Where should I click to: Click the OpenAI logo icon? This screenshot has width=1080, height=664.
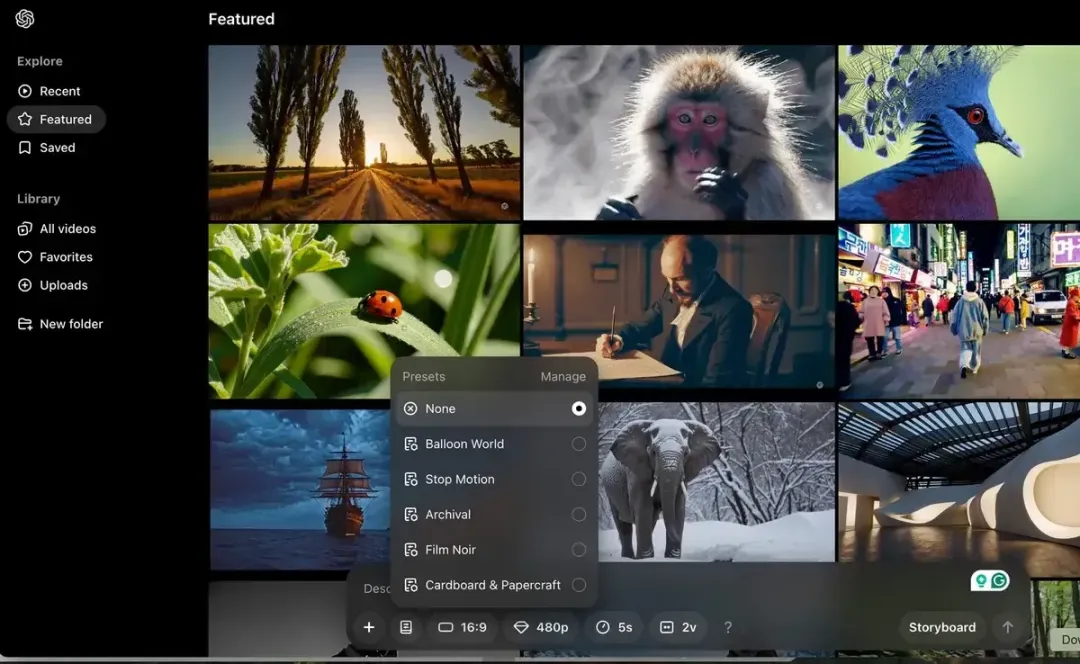pyautogui.click(x=25, y=19)
